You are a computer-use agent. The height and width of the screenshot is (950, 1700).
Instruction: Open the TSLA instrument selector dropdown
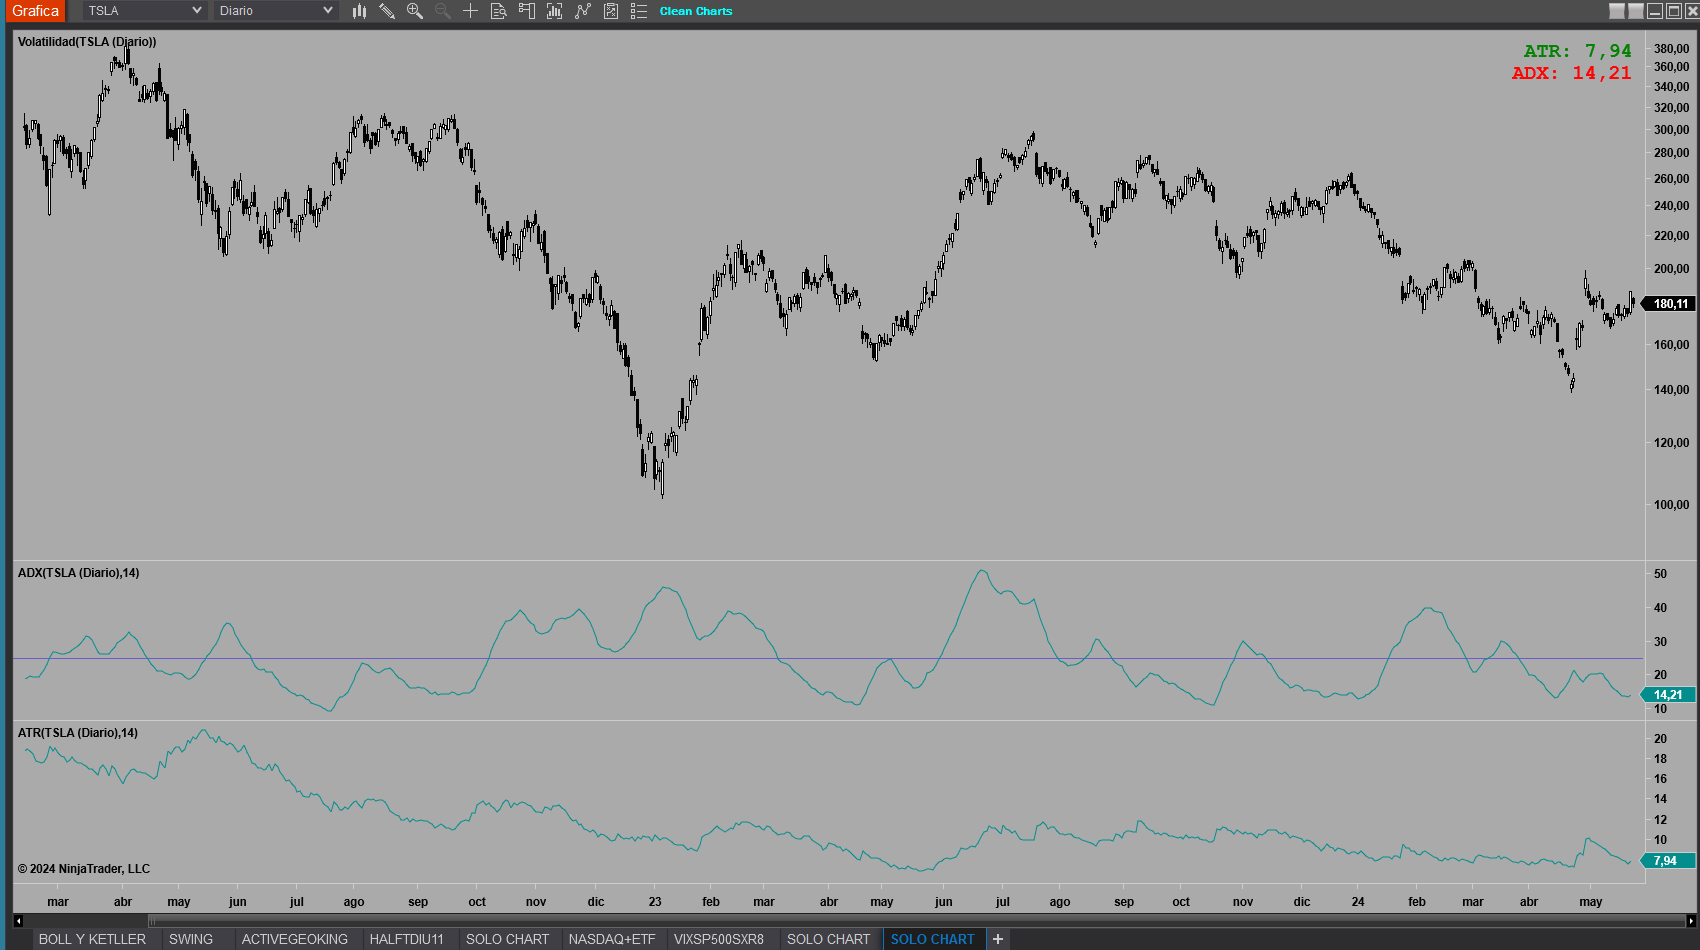(145, 11)
